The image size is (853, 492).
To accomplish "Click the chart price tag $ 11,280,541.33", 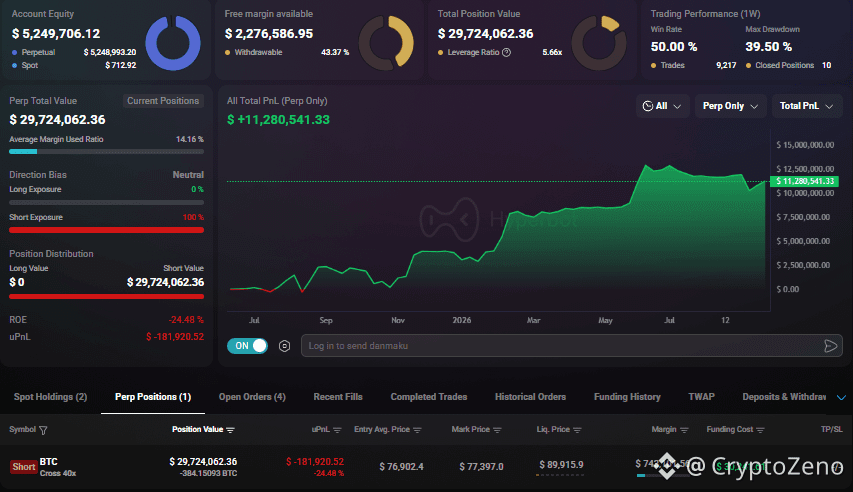I will click(805, 181).
